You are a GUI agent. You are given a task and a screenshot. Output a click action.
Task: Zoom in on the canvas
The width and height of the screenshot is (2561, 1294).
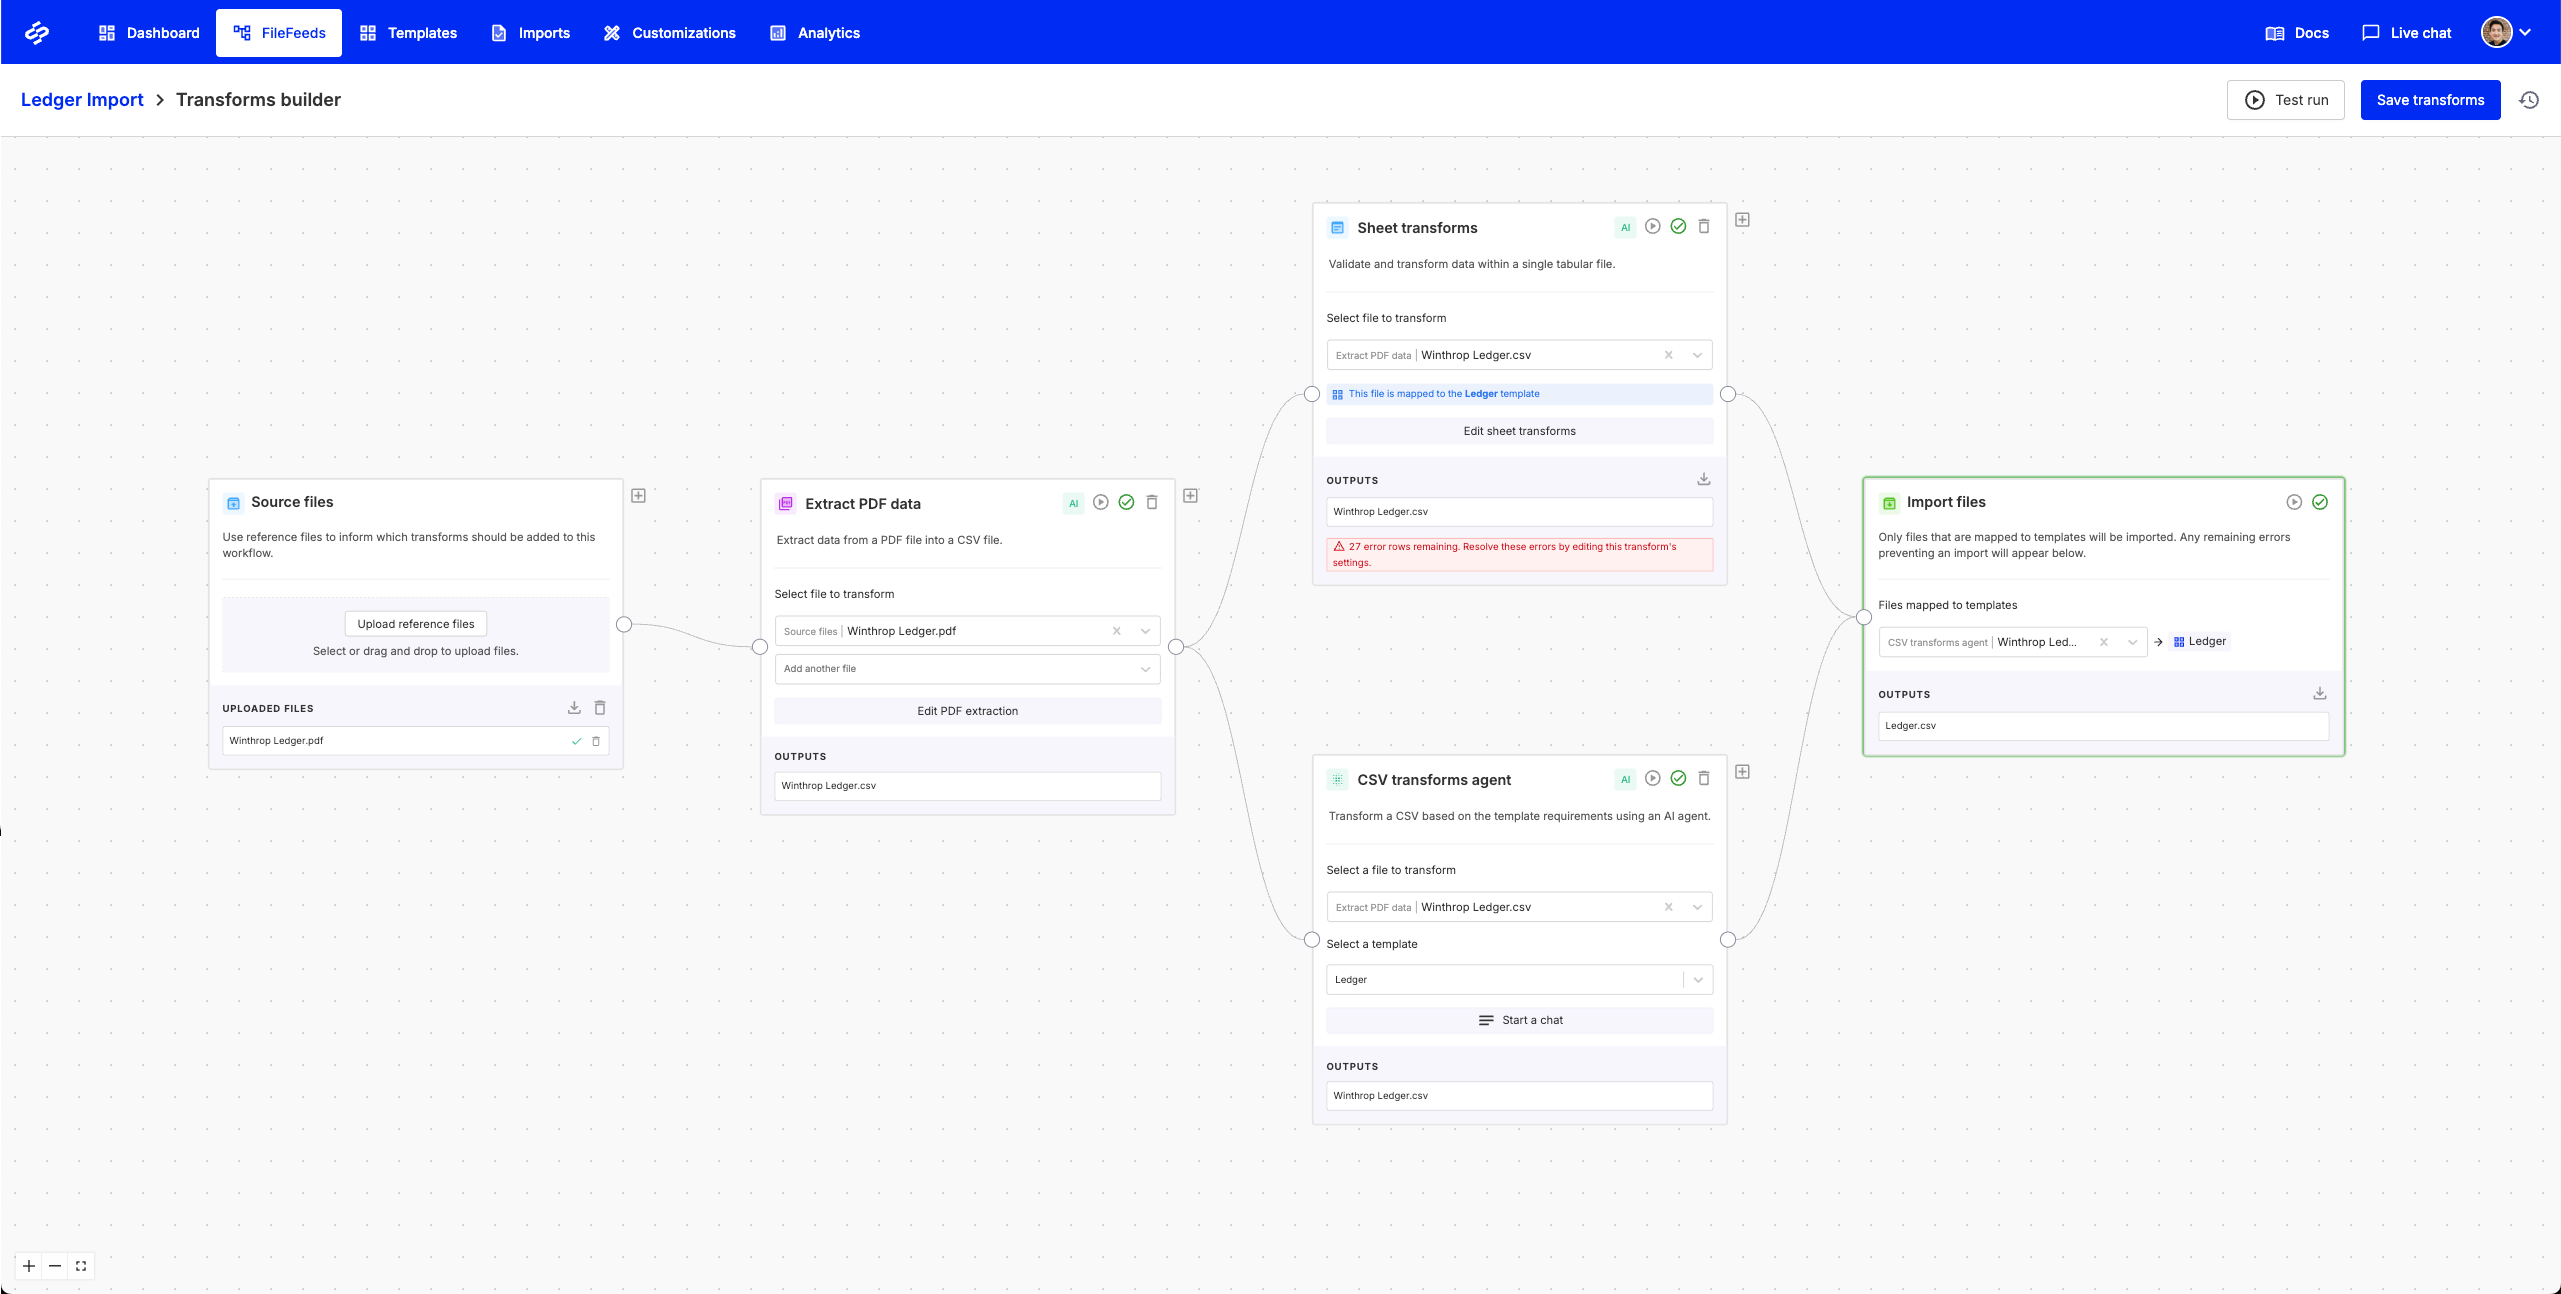(x=29, y=1266)
